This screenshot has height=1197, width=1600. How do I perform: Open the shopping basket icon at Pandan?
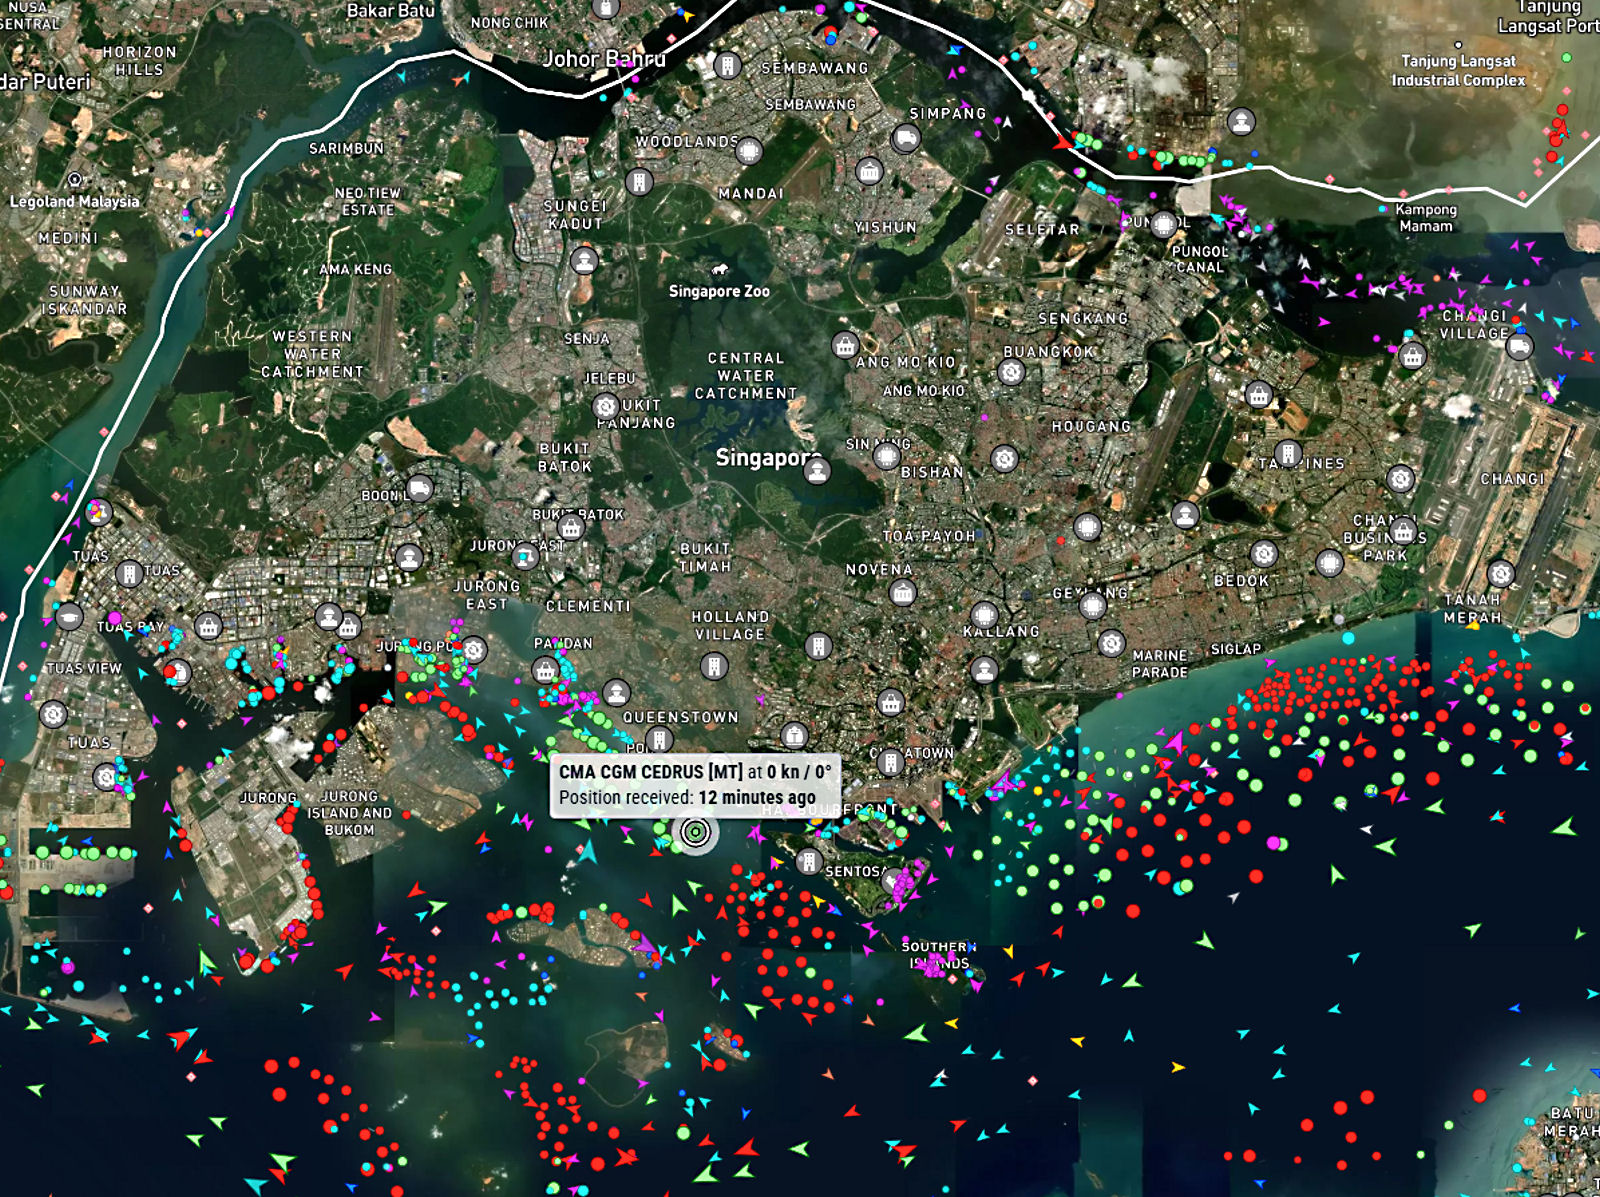pos(545,670)
